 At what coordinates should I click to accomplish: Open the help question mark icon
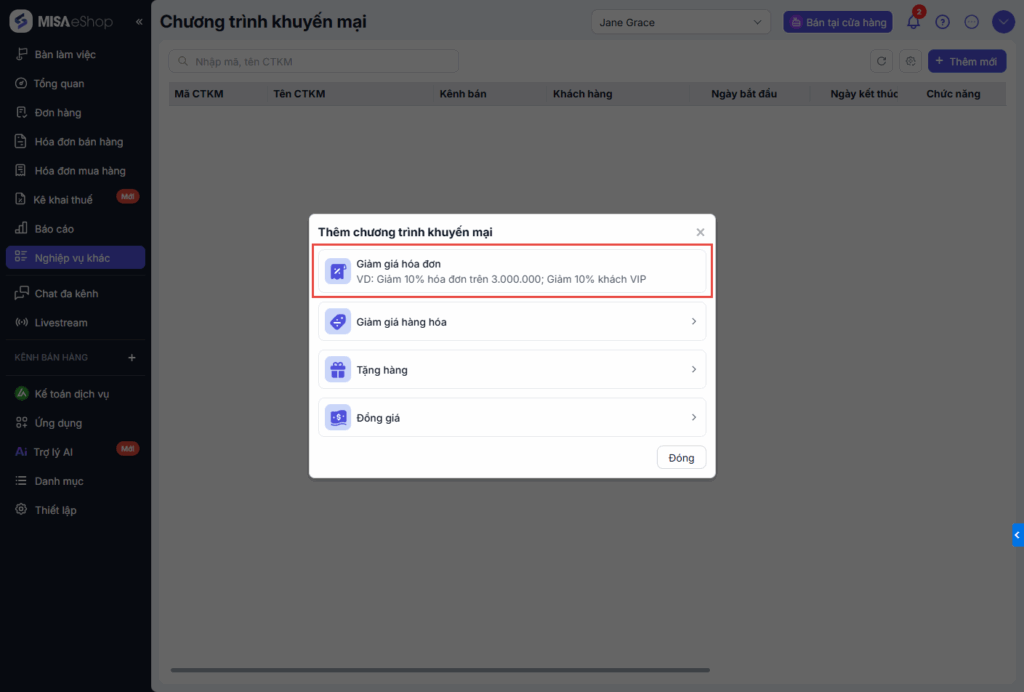point(942,22)
